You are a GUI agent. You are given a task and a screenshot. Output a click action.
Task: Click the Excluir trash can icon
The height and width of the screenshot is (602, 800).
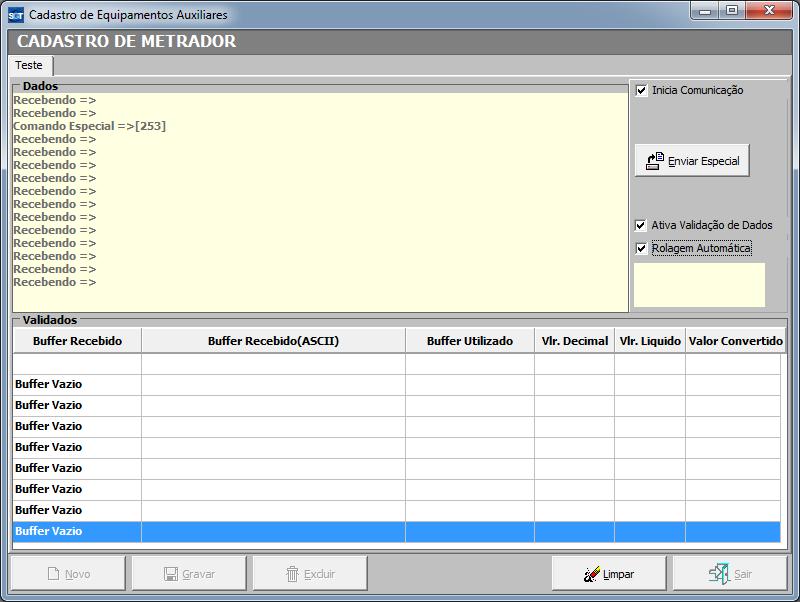[293, 574]
